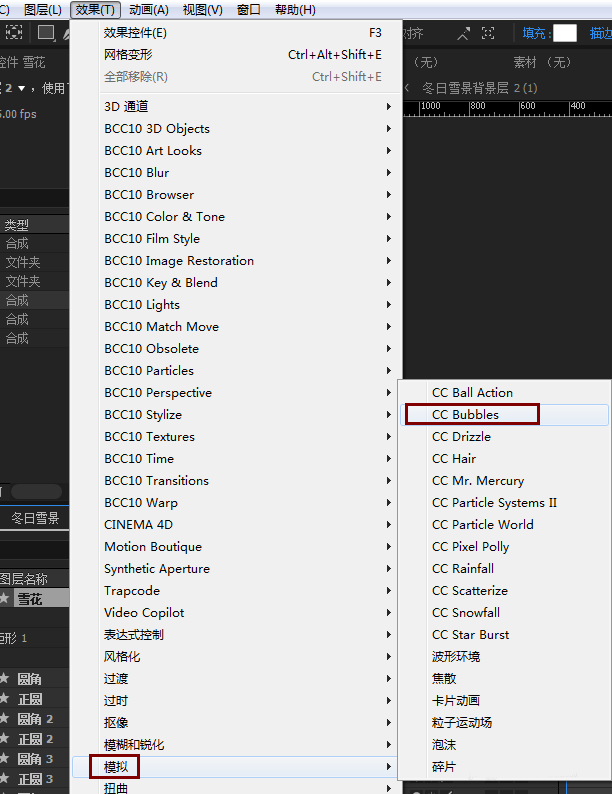Apply 泡沫 effect
Viewport: 612px width, 794px height.
(x=505, y=745)
